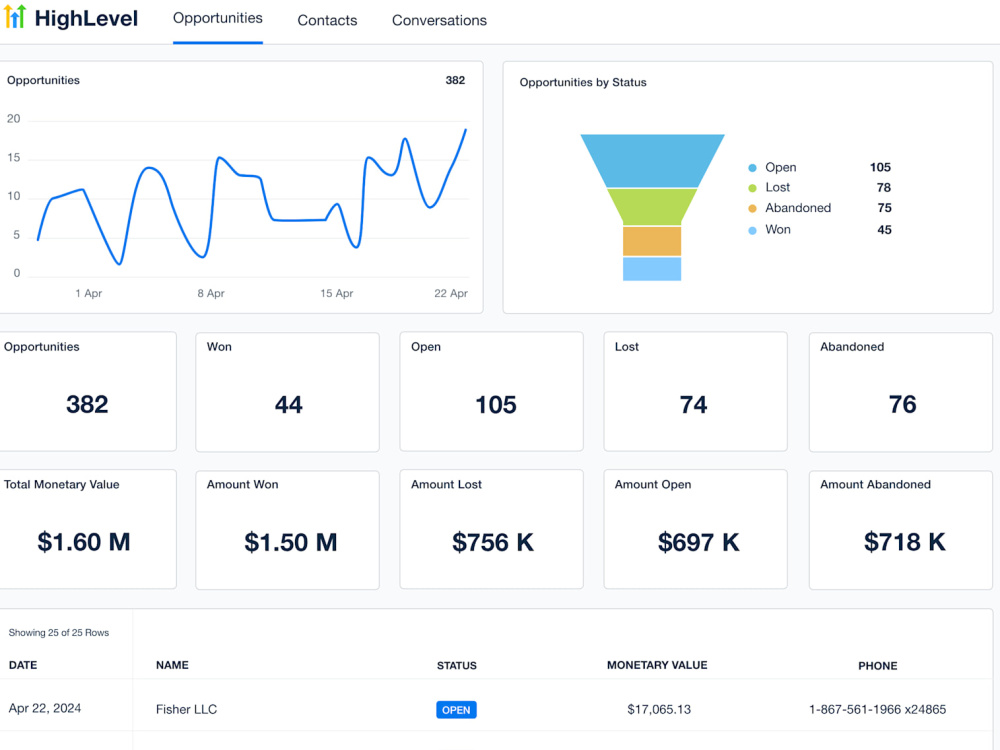Click the Amount Open $697 K card
This screenshot has width=1000, height=750.
[696, 530]
